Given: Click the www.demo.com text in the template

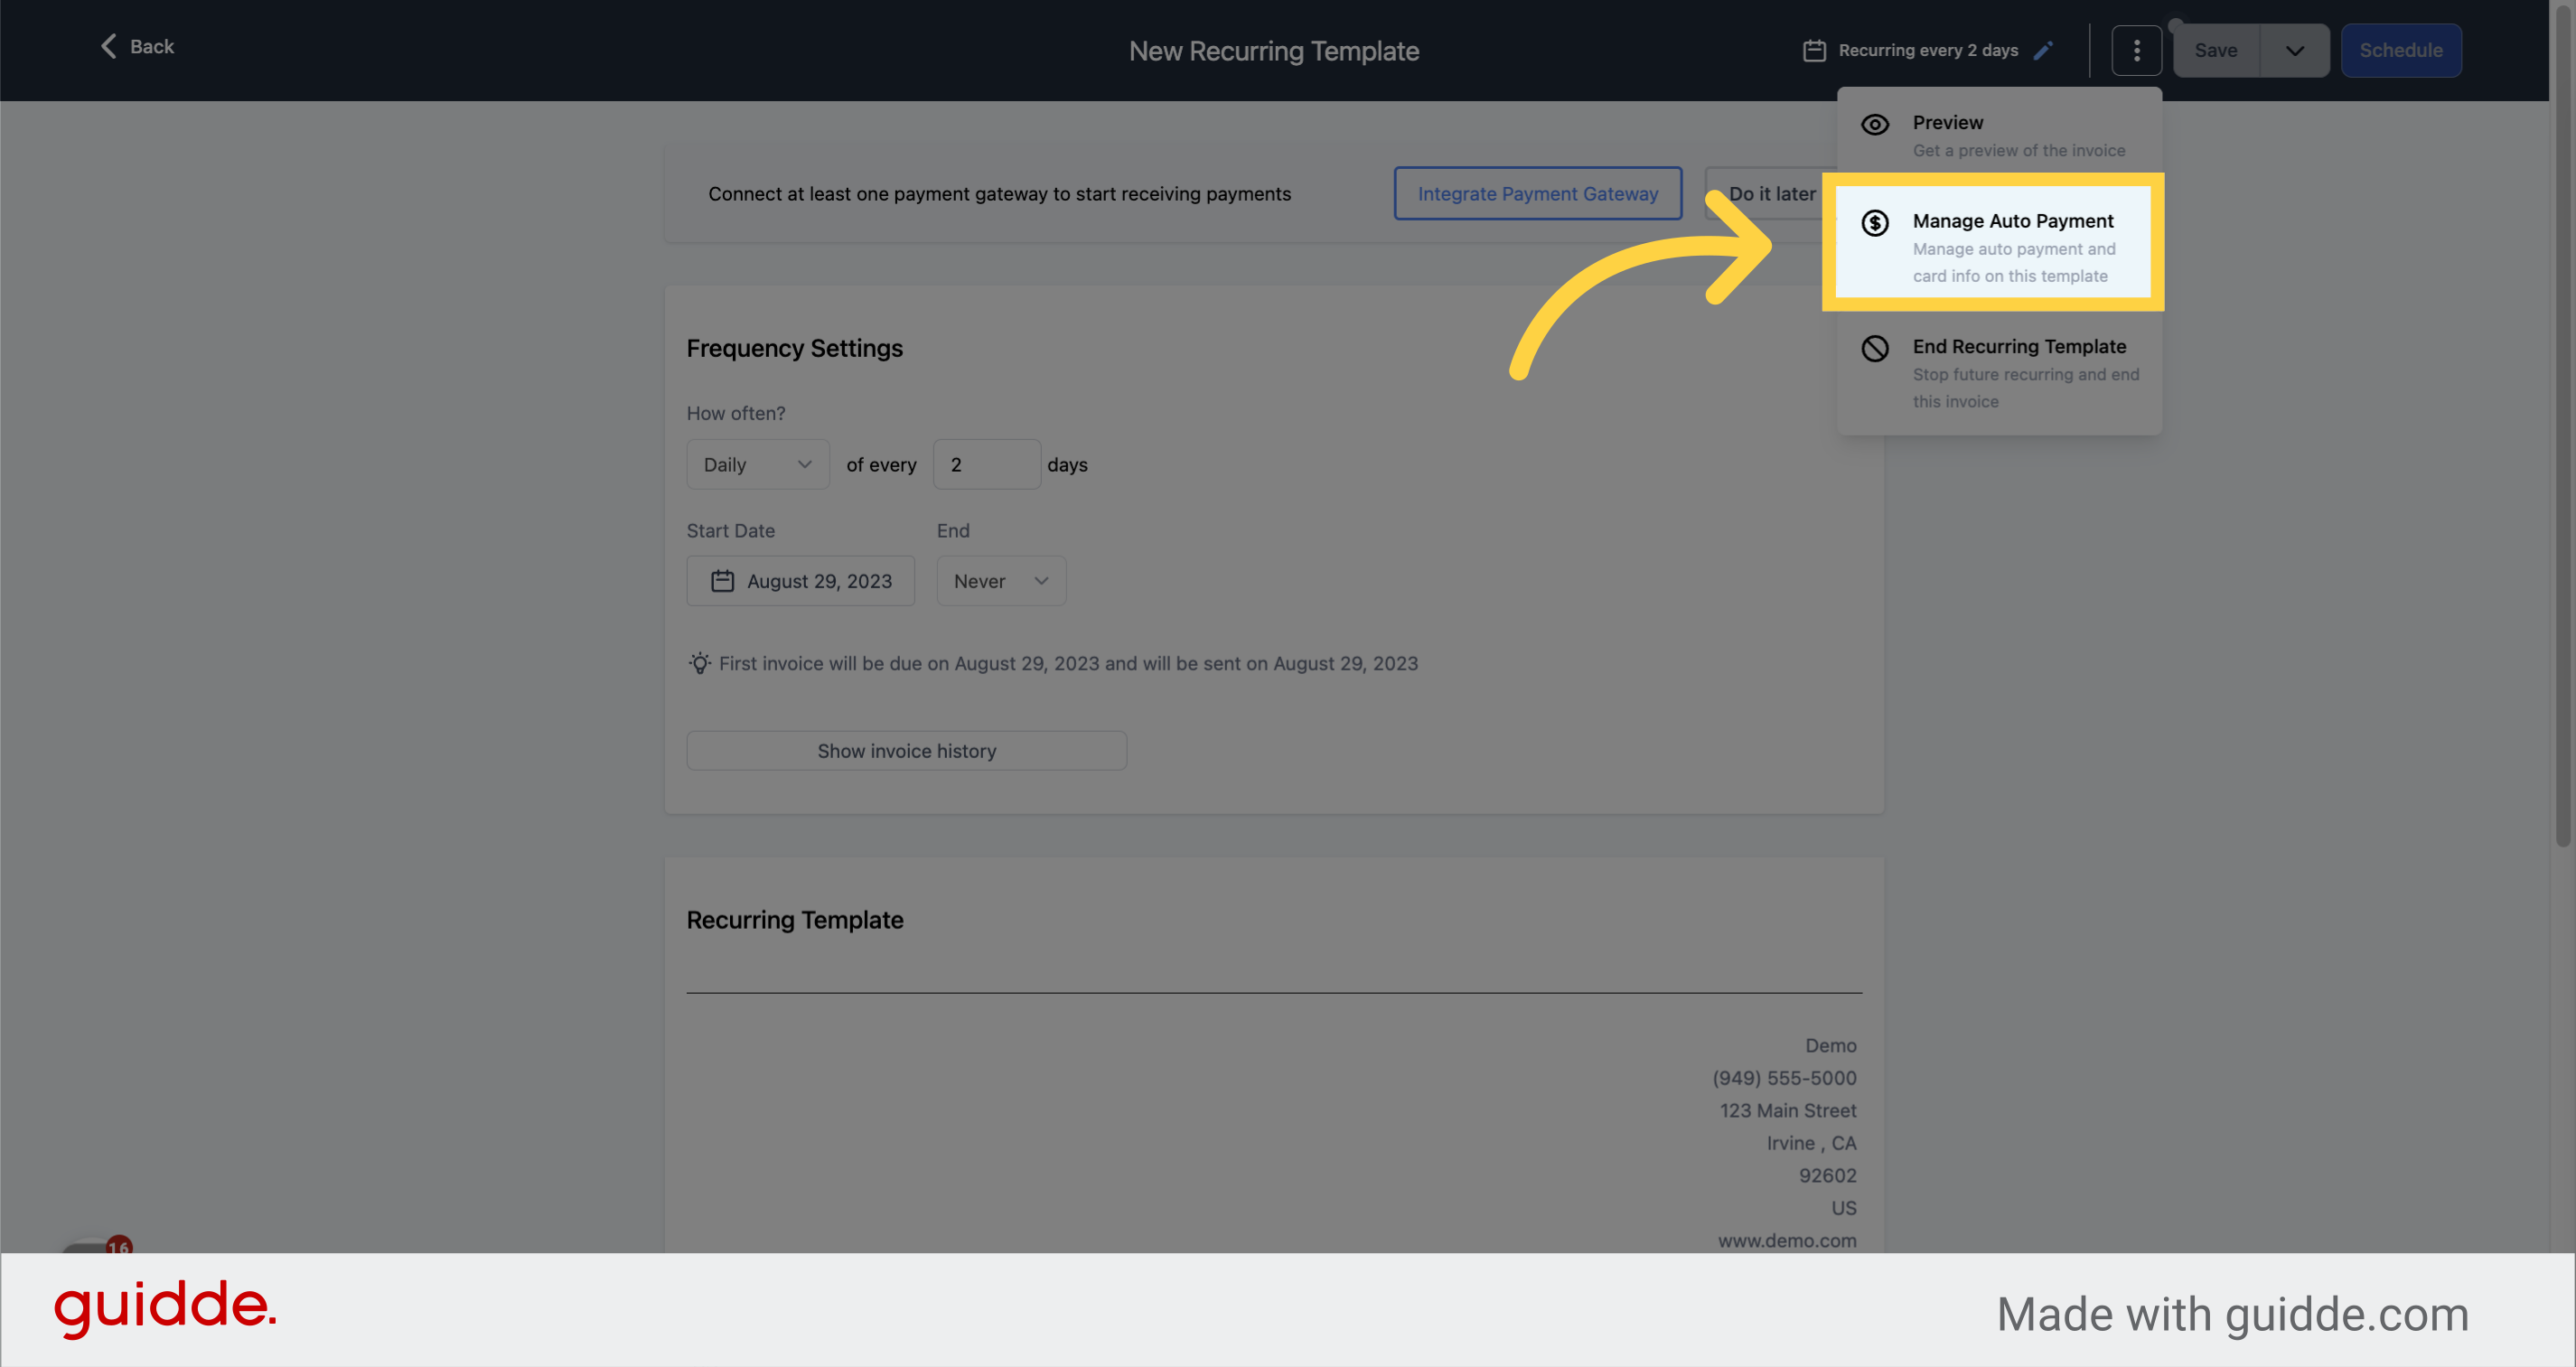Looking at the screenshot, I should coord(1787,1240).
